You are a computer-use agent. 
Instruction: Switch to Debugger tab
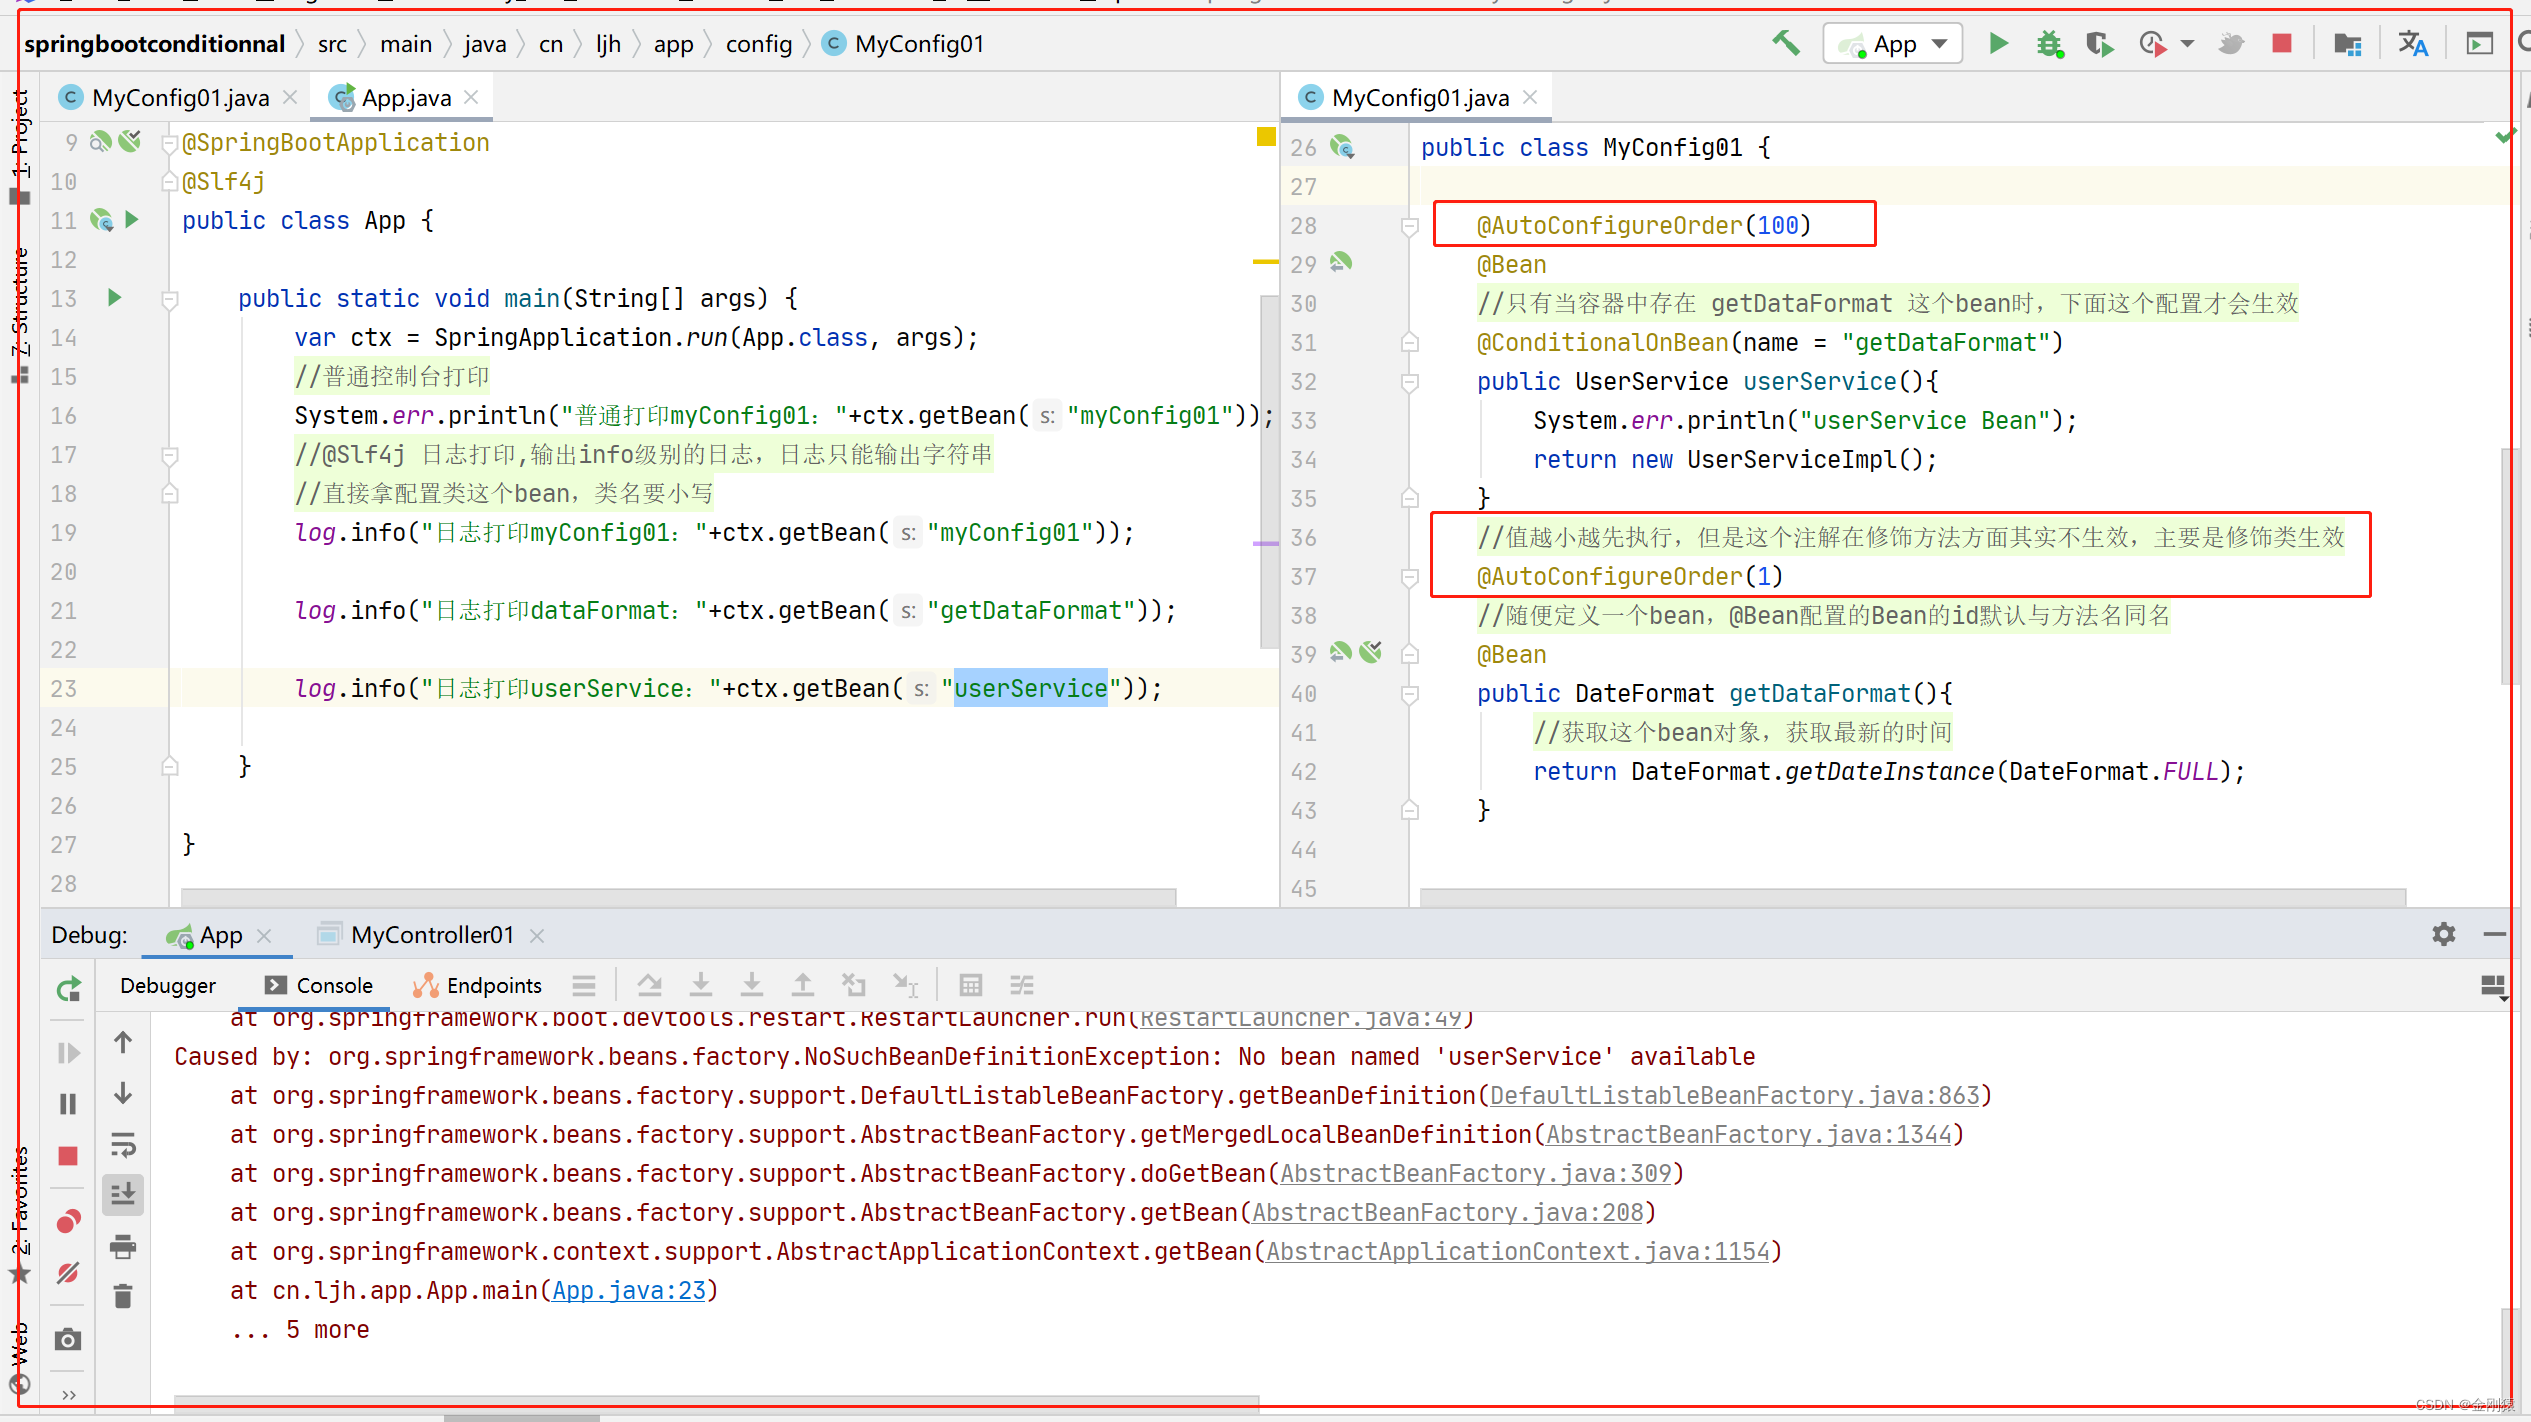(x=167, y=986)
